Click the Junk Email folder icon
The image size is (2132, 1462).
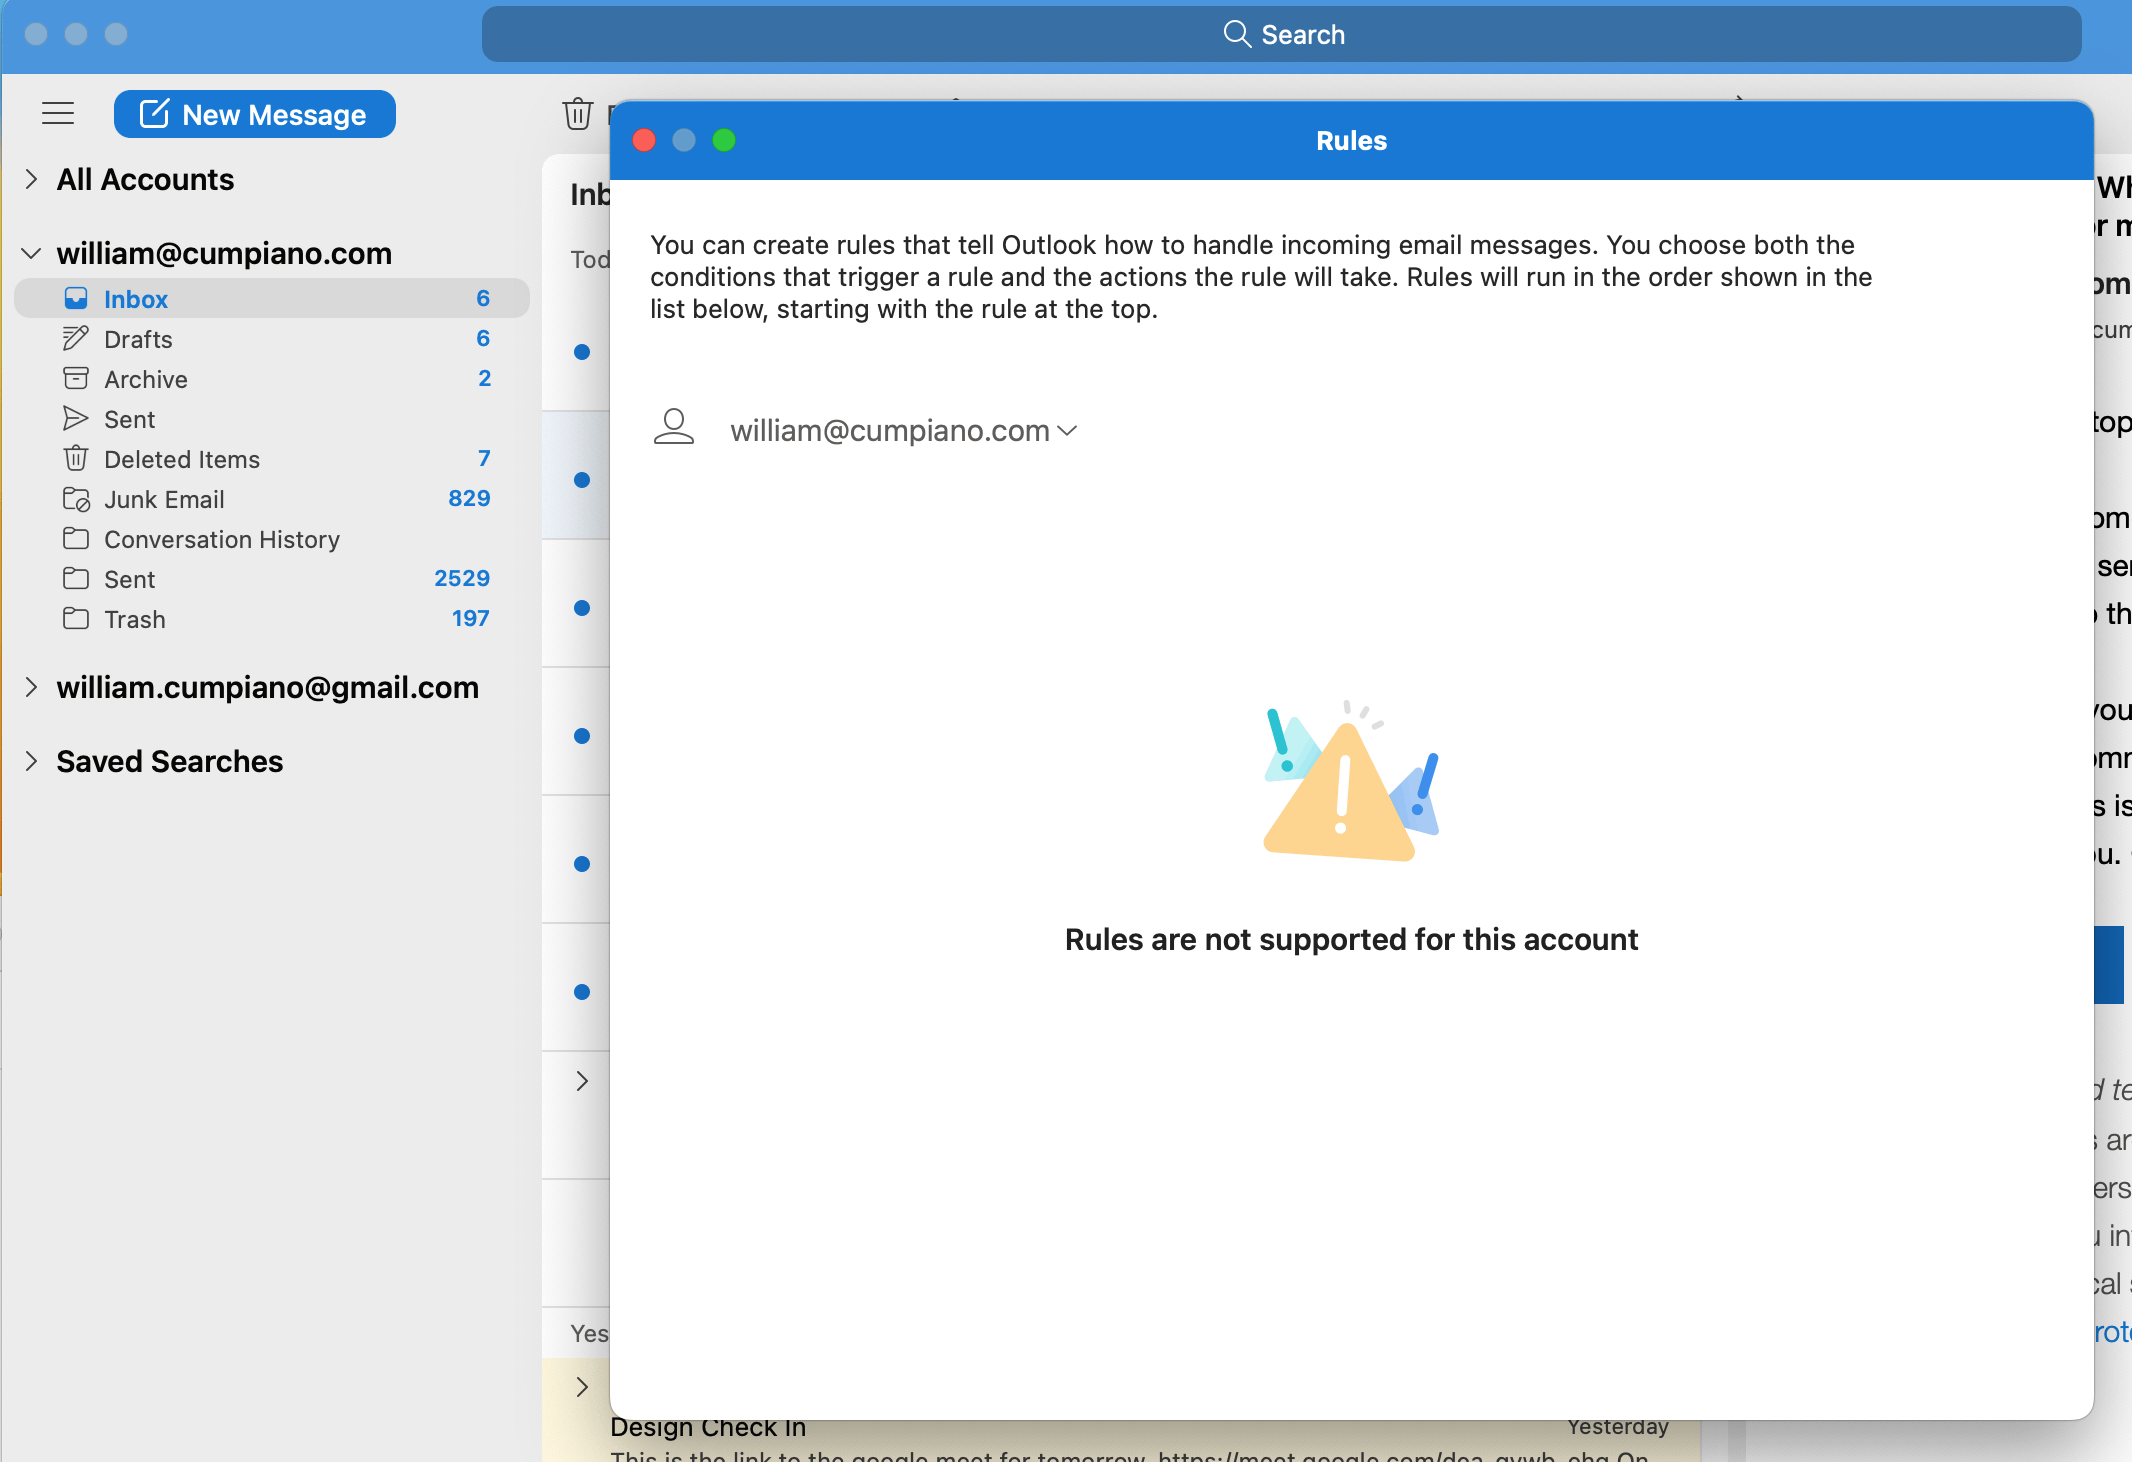pyautogui.click(x=76, y=499)
